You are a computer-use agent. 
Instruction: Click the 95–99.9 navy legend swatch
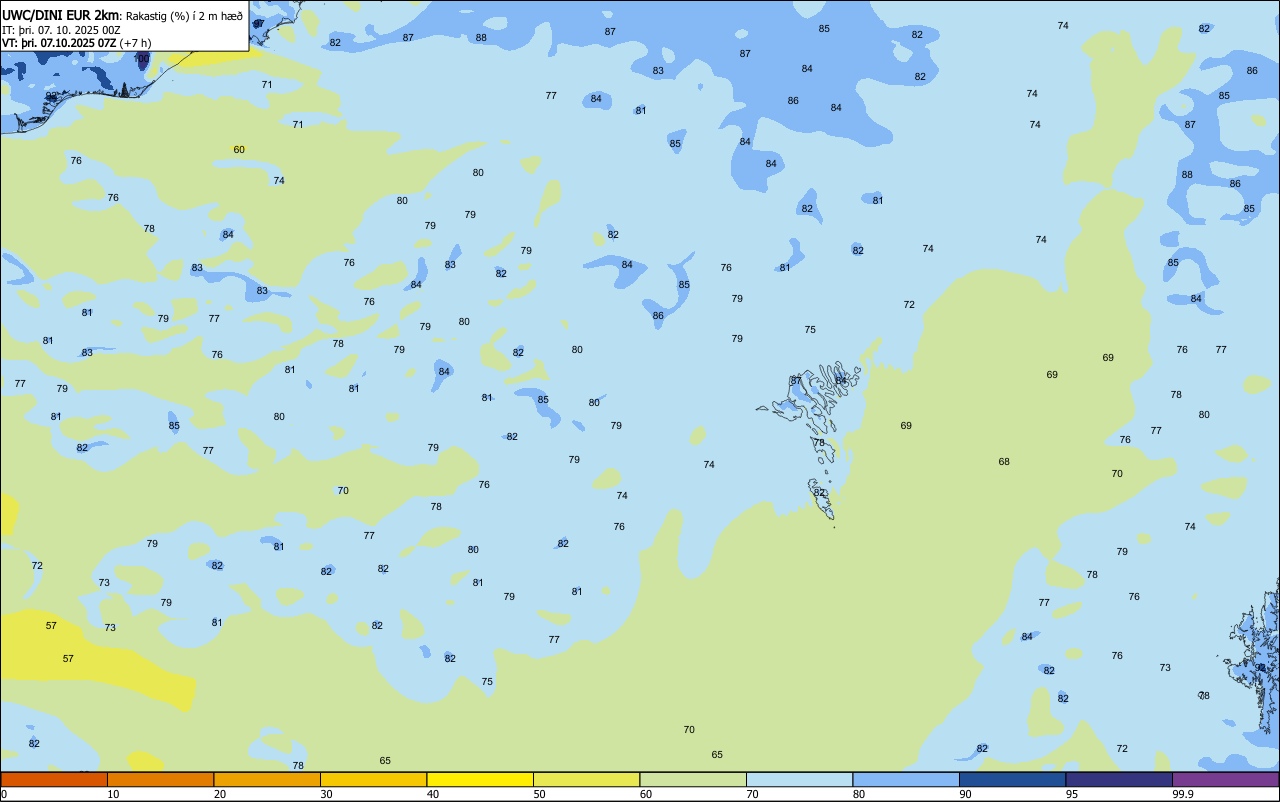[1119, 779]
